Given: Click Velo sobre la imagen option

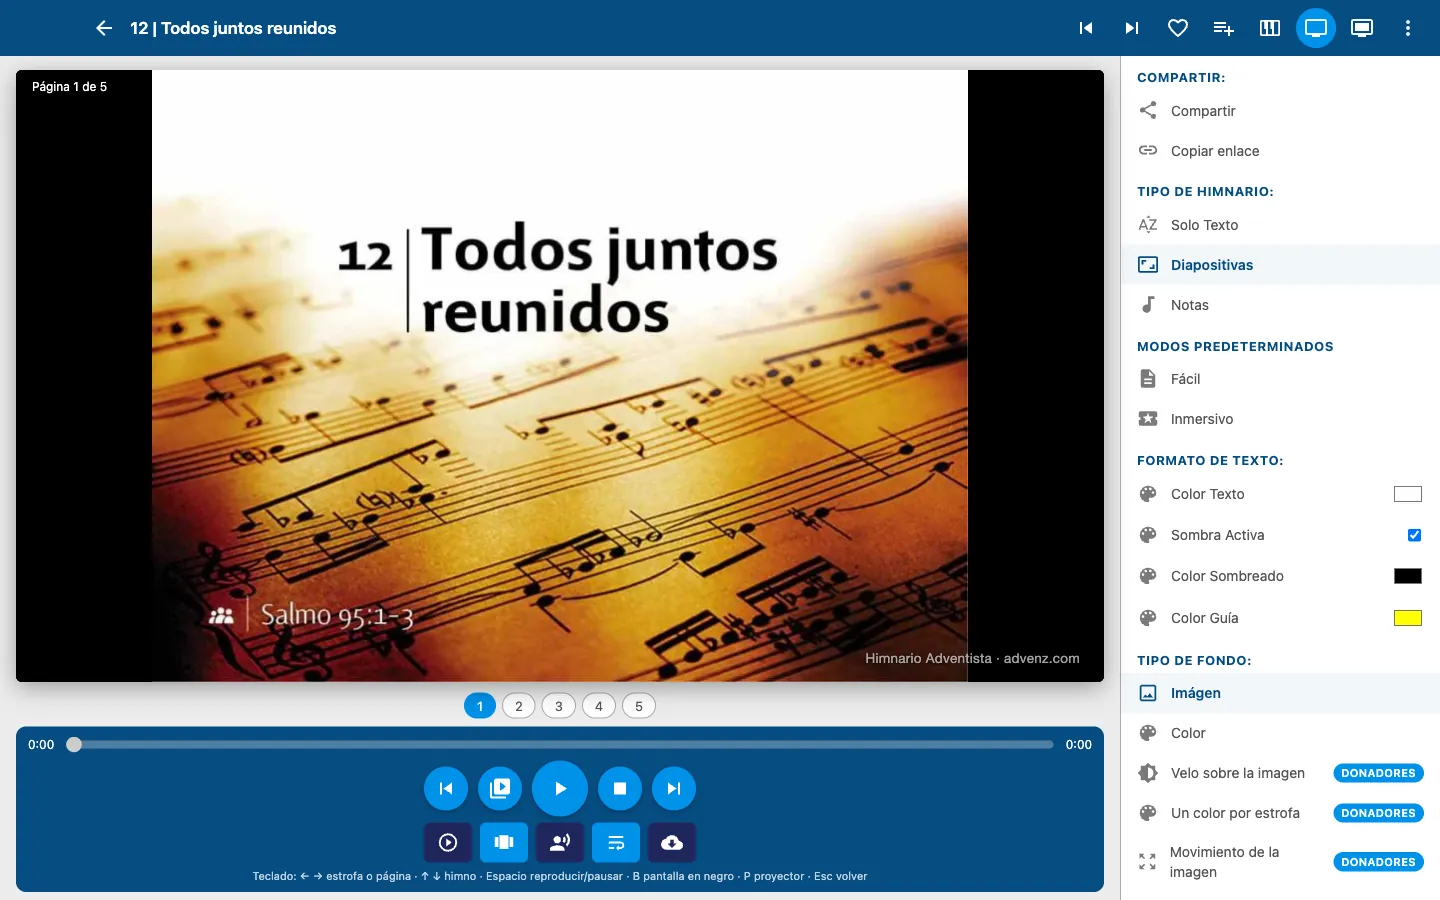Looking at the screenshot, I should tap(1280, 773).
